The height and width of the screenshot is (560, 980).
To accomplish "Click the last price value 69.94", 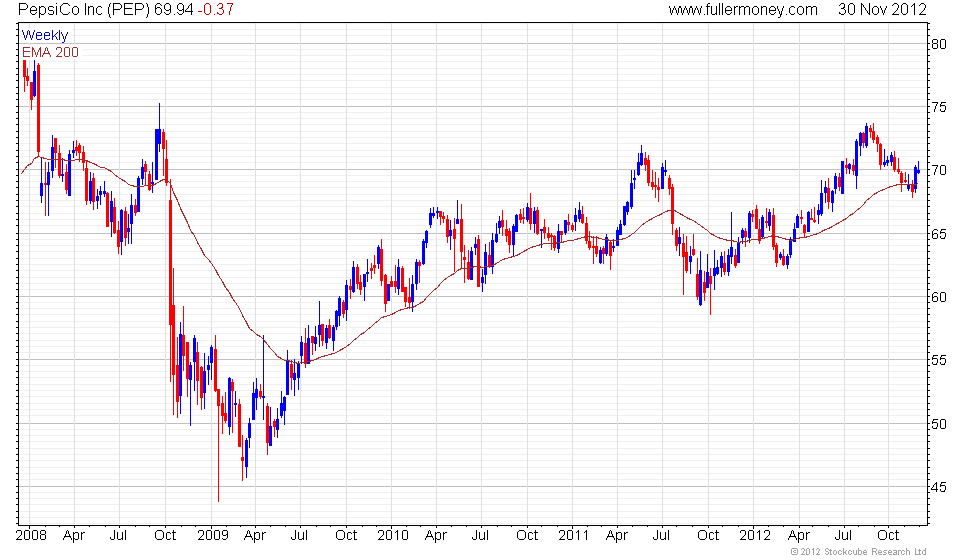I will (173, 9).
